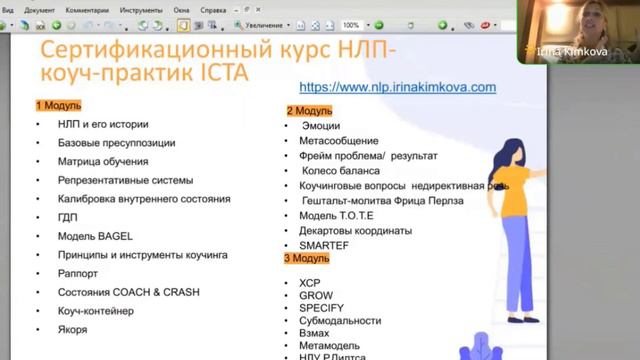Viewport: 640px width, 360px height.
Task: Click the OCR toolbar icon
Action: click(40, 26)
